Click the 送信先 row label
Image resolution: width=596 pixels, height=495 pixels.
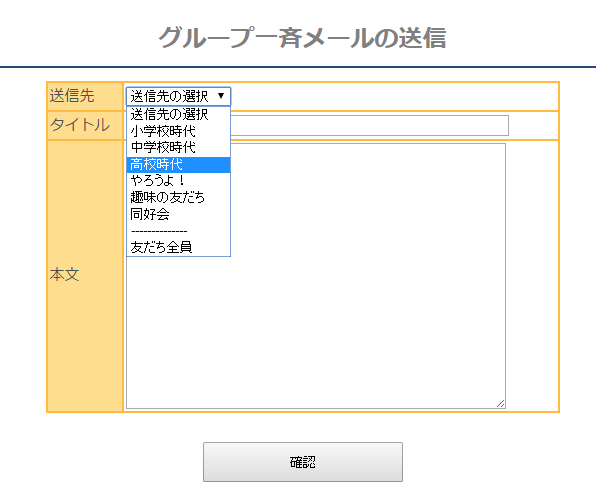click(x=72, y=95)
